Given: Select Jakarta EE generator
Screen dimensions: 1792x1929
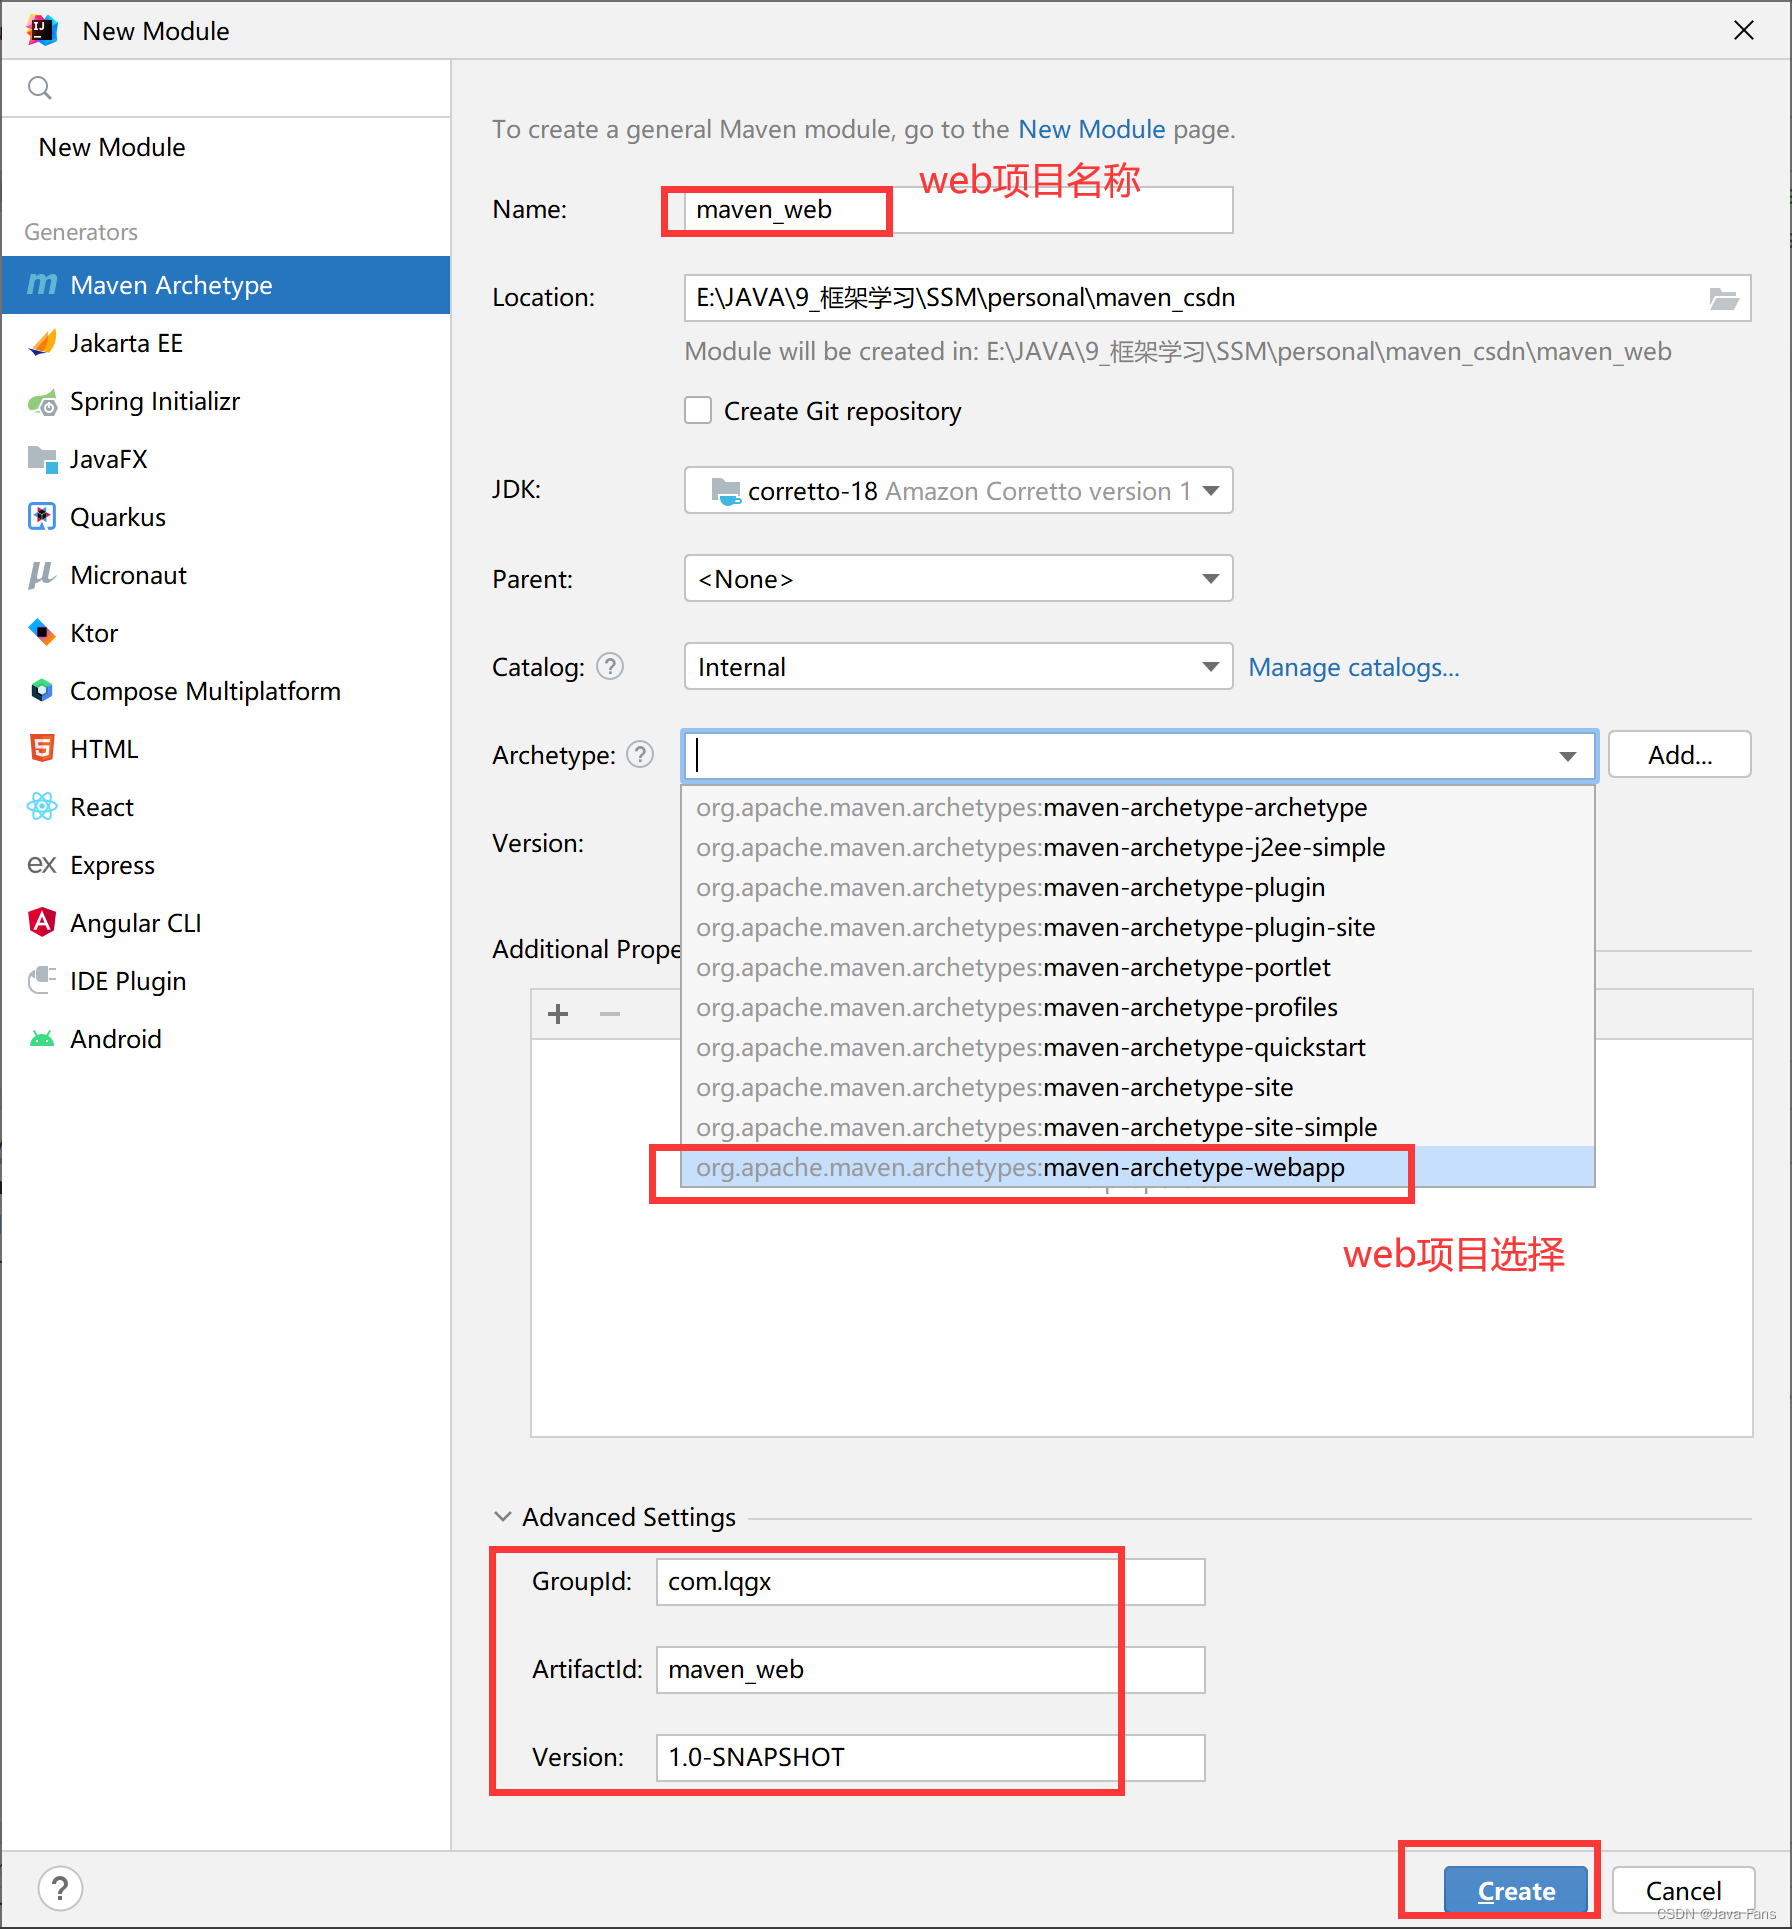Looking at the screenshot, I should 226,343.
